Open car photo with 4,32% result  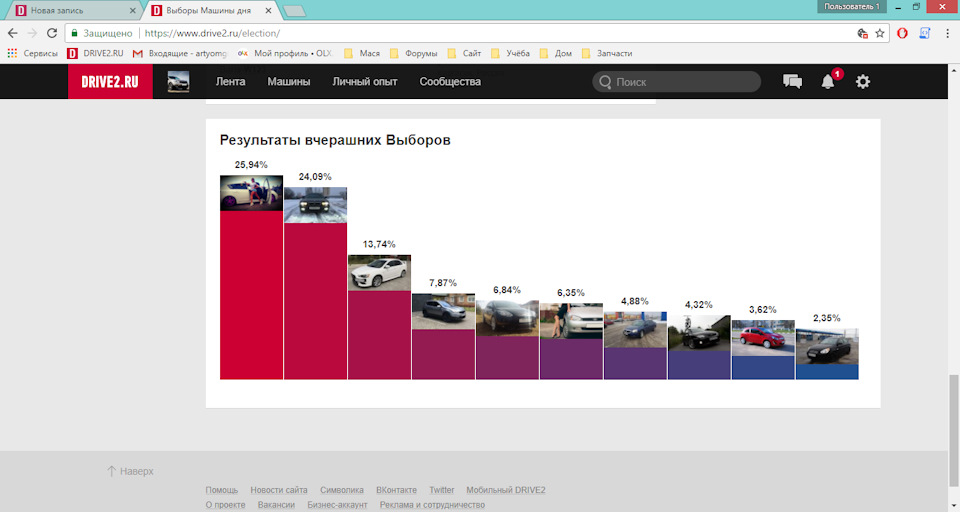click(x=699, y=333)
